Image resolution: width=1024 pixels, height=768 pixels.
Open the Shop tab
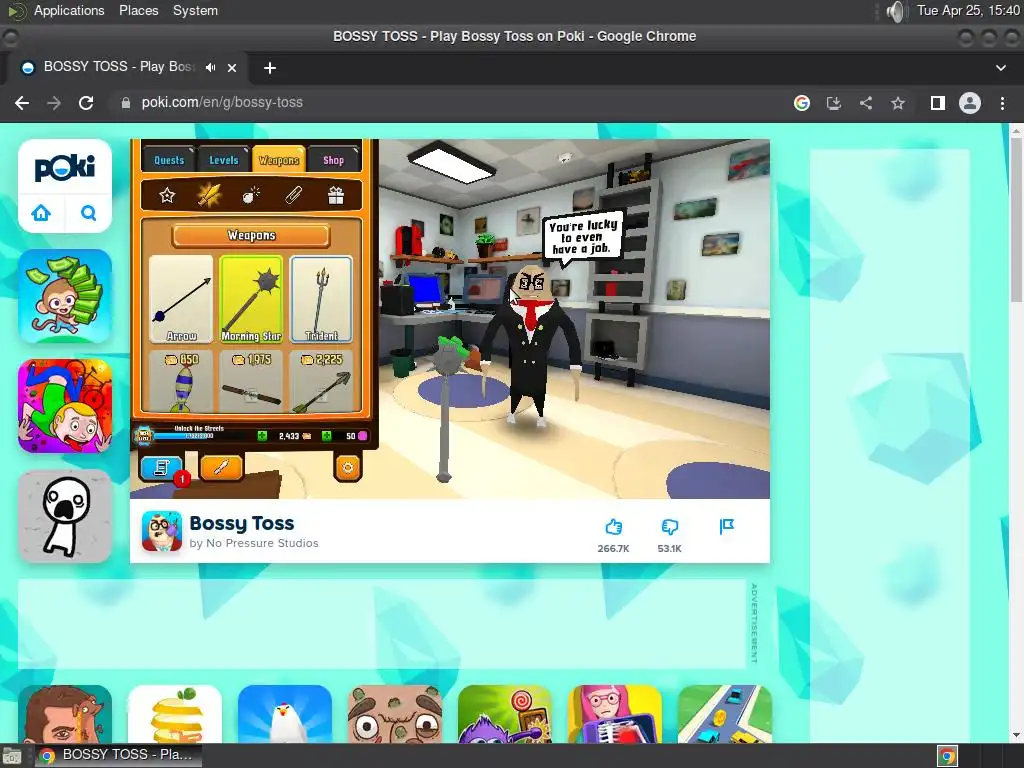[x=333, y=159]
